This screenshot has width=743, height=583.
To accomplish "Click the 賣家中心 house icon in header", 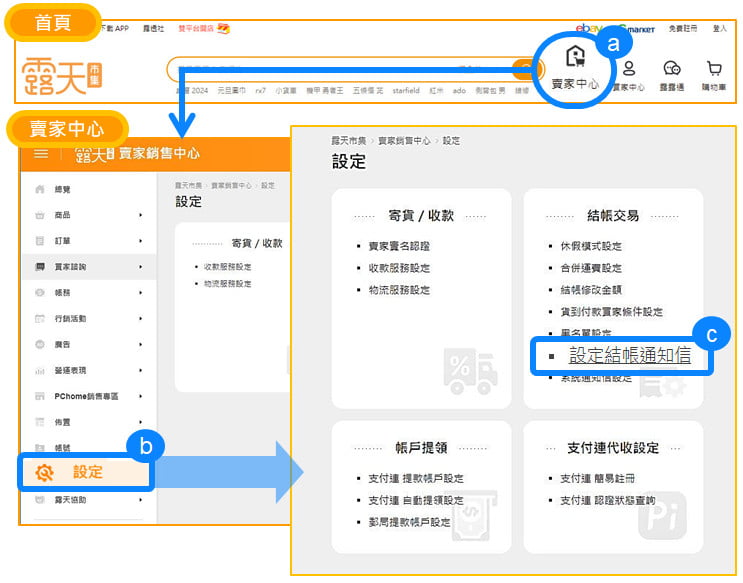I will pos(575,58).
